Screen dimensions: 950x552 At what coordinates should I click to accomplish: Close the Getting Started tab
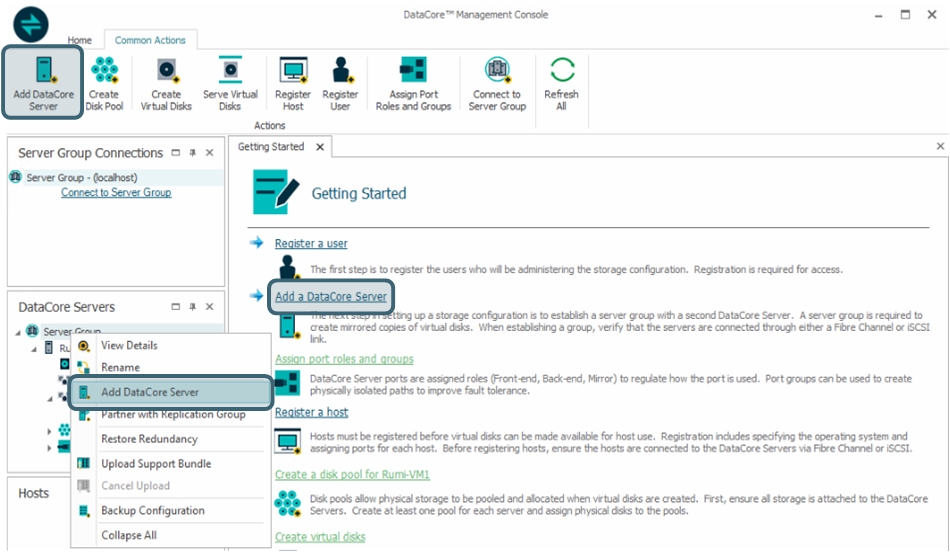pos(320,147)
